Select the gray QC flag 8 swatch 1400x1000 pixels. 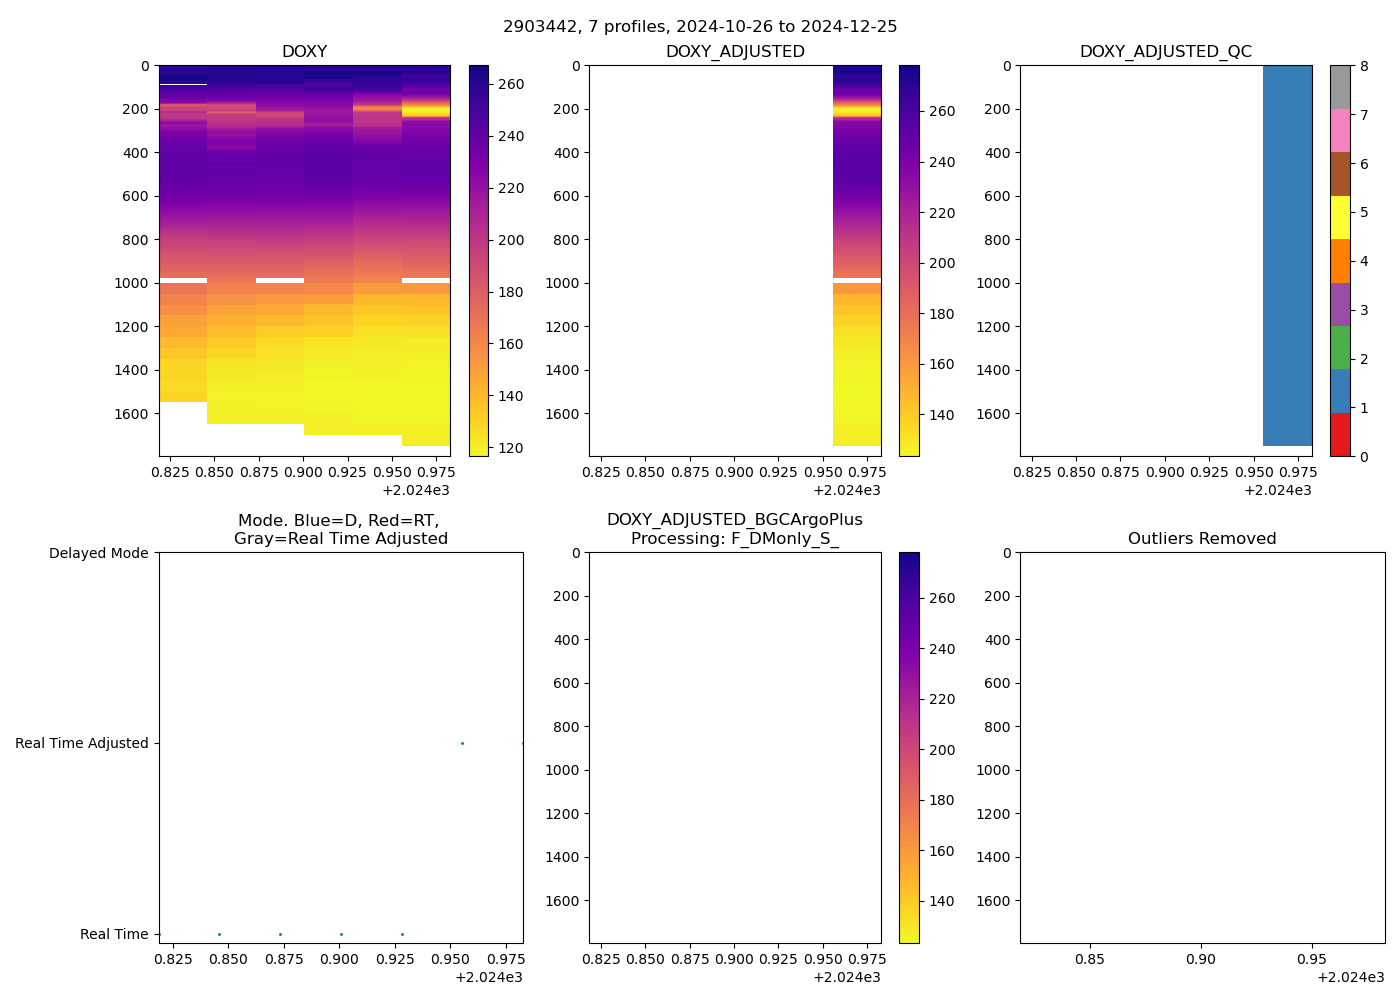point(1340,87)
